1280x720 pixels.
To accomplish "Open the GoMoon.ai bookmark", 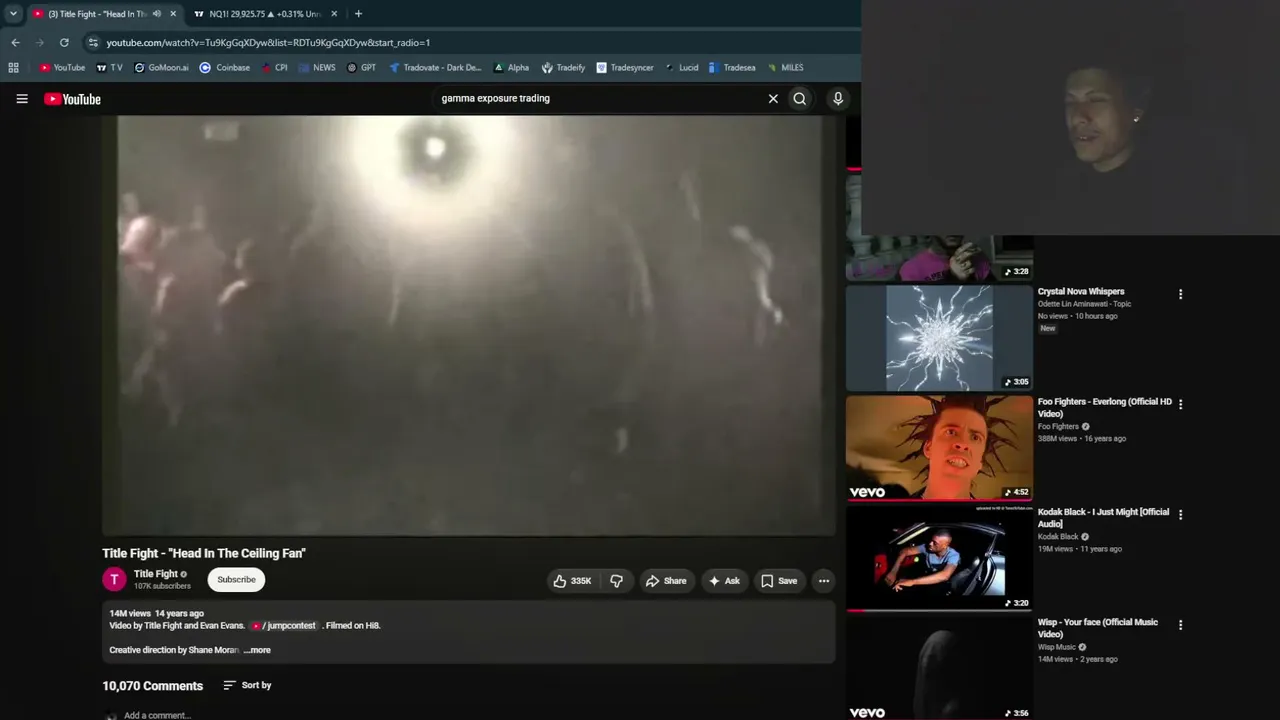I will click(161, 68).
